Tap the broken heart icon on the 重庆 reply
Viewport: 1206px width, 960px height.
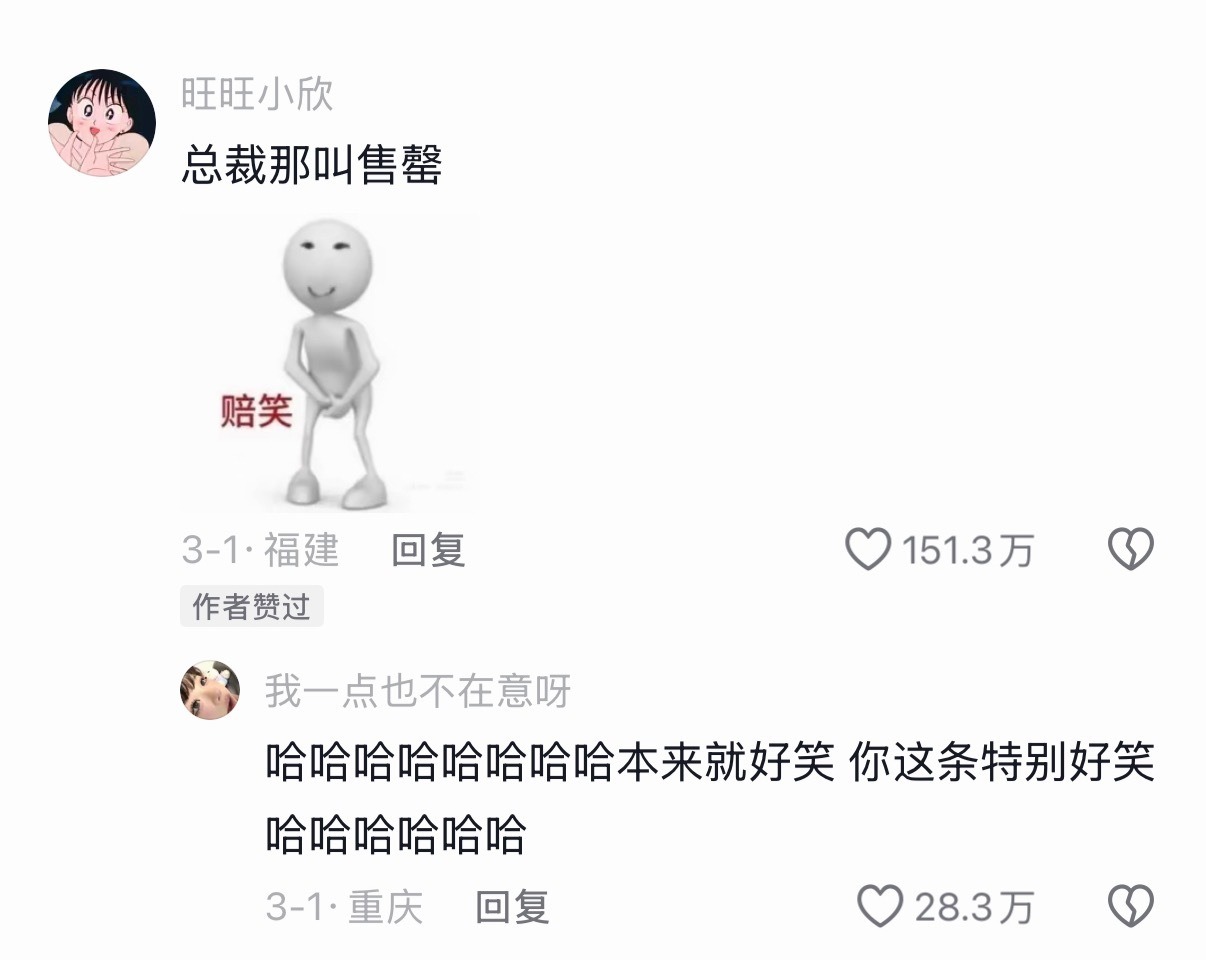pos(1131,907)
